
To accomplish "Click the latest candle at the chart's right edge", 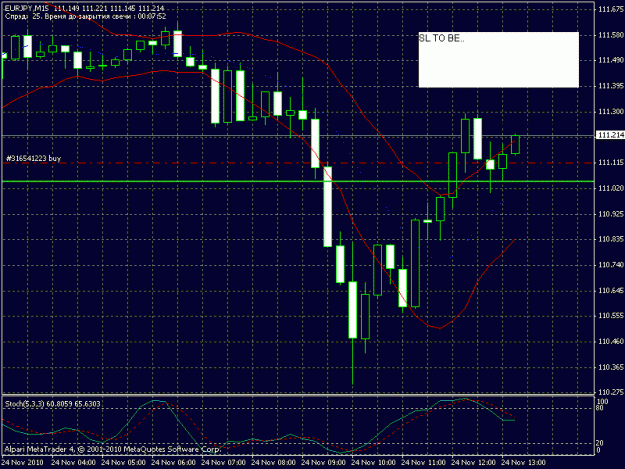I will 515,144.
